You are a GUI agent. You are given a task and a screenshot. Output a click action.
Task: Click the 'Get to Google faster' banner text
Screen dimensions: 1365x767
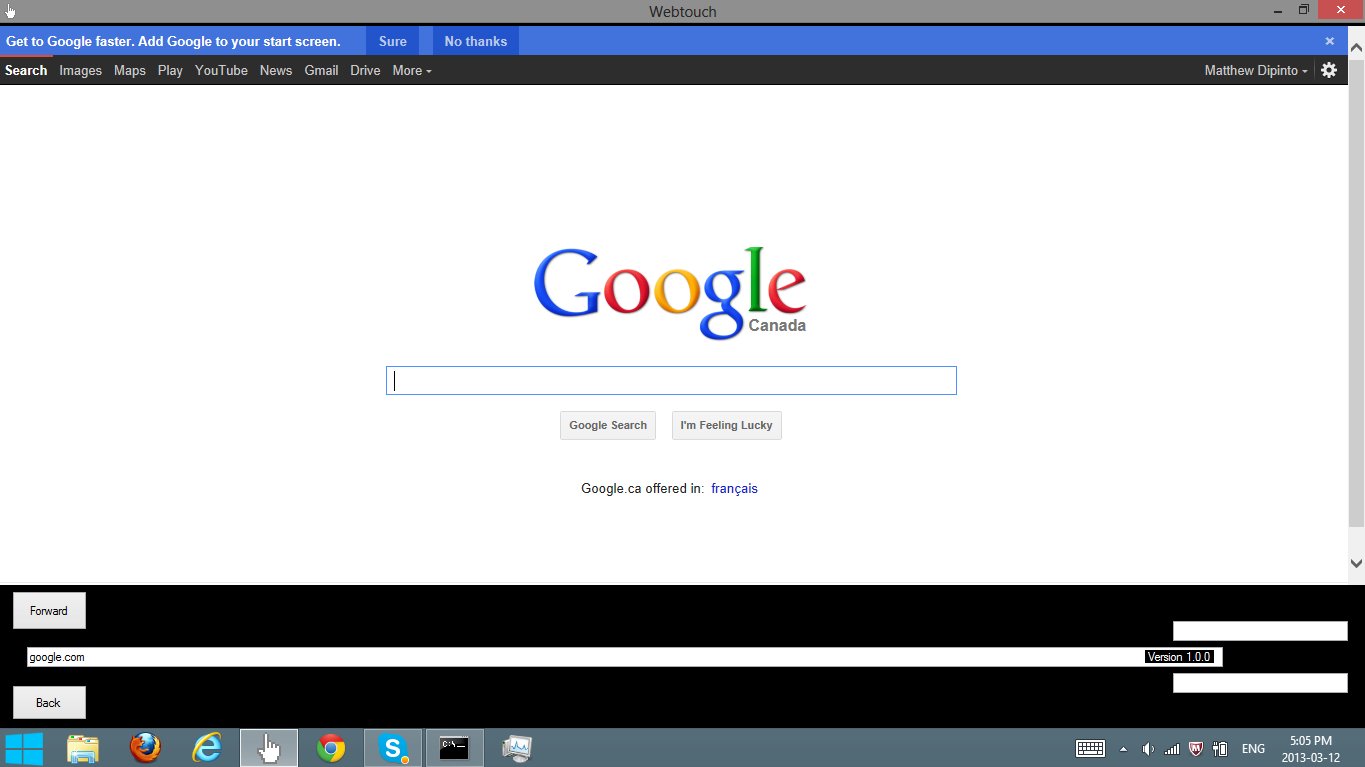click(173, 41)
